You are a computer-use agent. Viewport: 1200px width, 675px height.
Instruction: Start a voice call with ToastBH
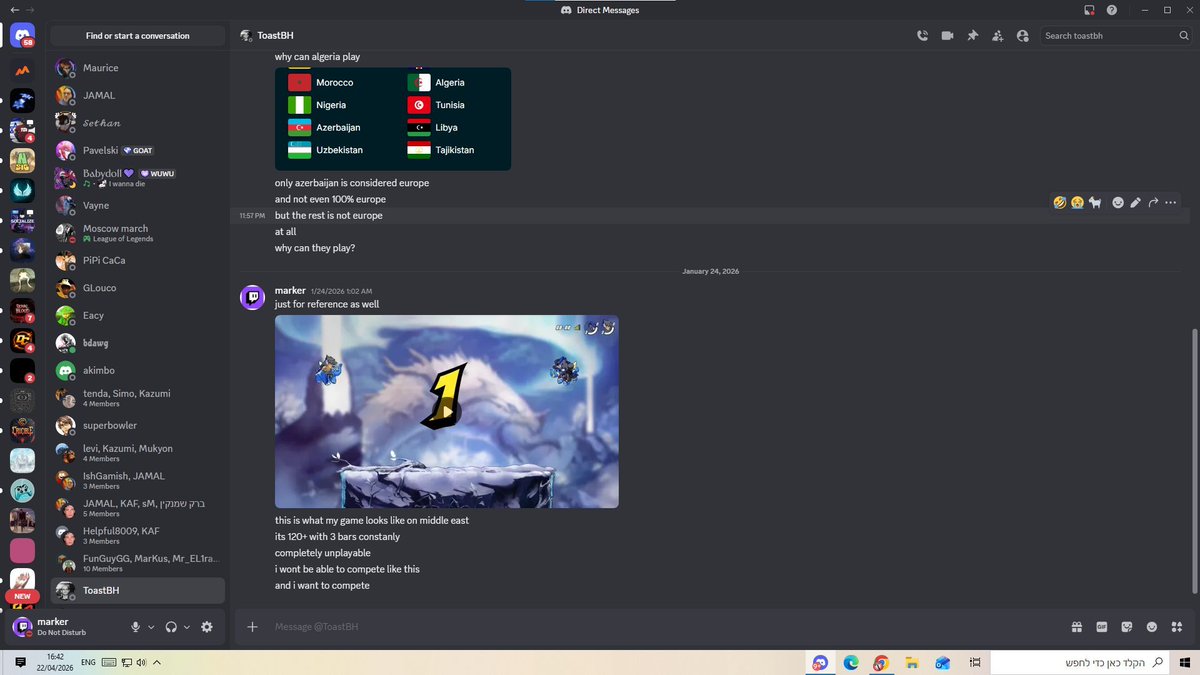(922, 35)
